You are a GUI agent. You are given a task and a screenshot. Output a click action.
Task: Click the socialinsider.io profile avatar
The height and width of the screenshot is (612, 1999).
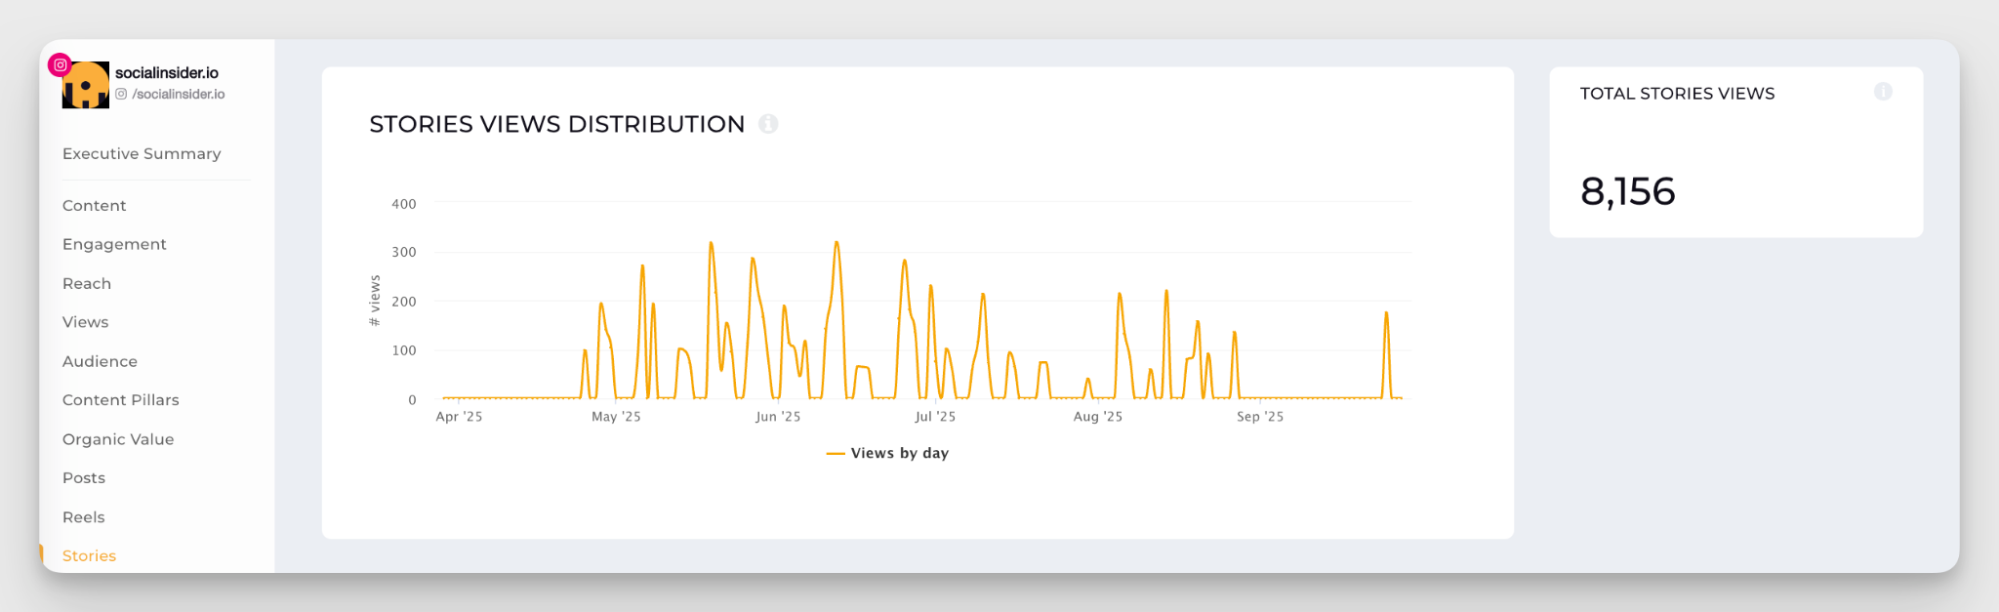87,87
